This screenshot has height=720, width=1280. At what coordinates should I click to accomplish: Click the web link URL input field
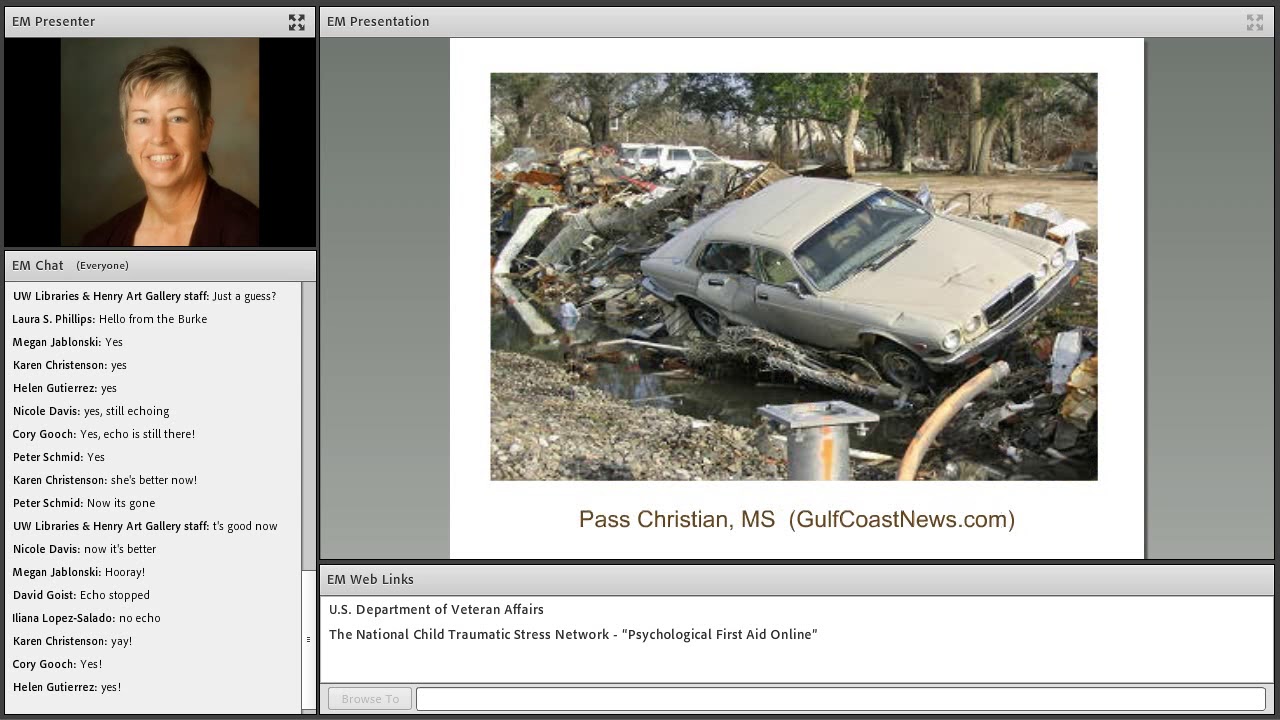(x=841, y=699)
